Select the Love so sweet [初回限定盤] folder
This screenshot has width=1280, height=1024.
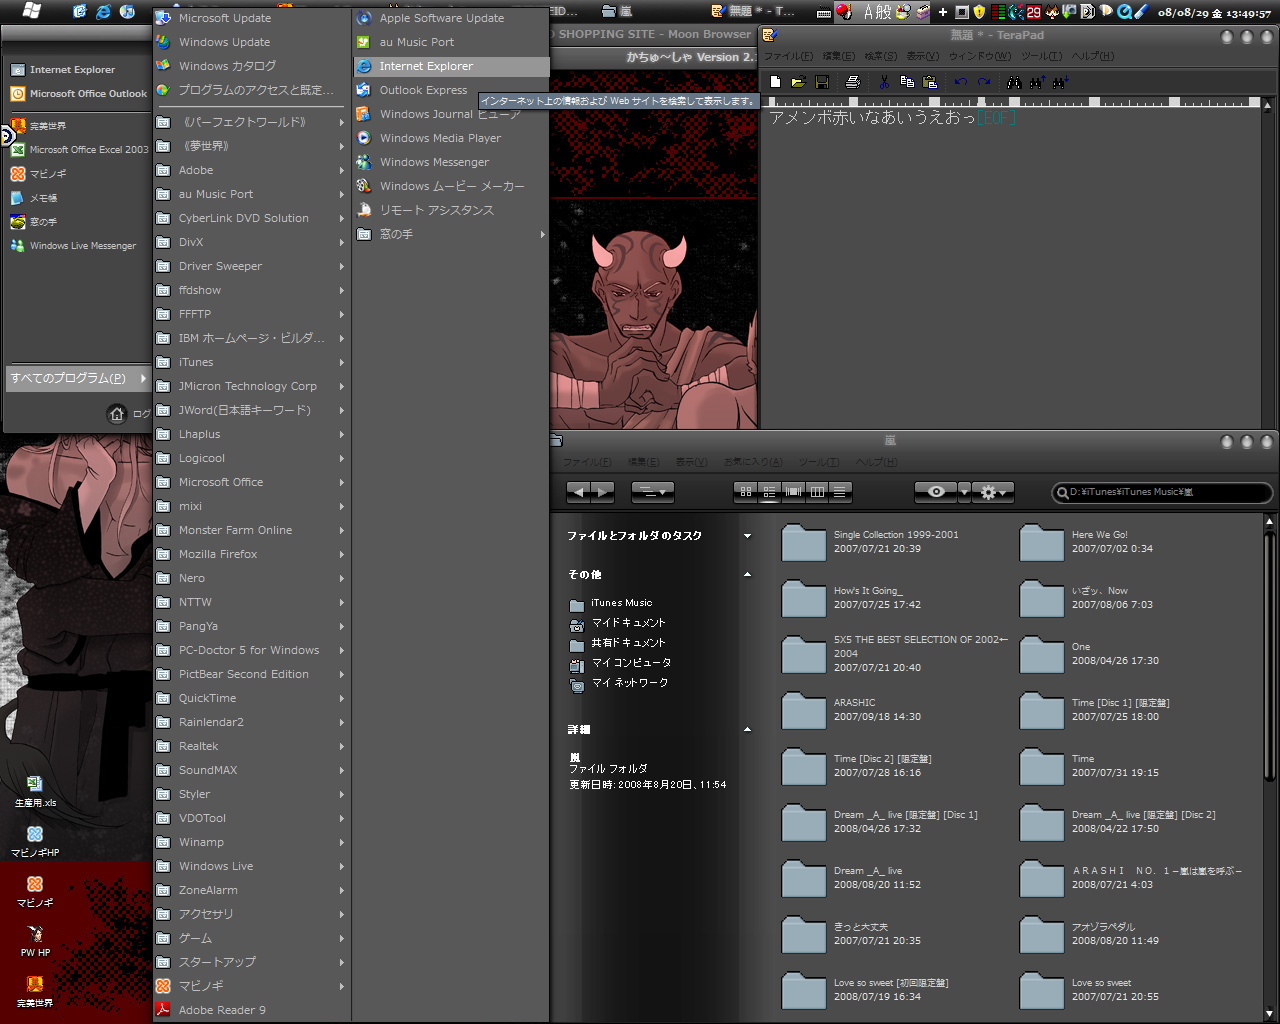[x=865, y=990]
